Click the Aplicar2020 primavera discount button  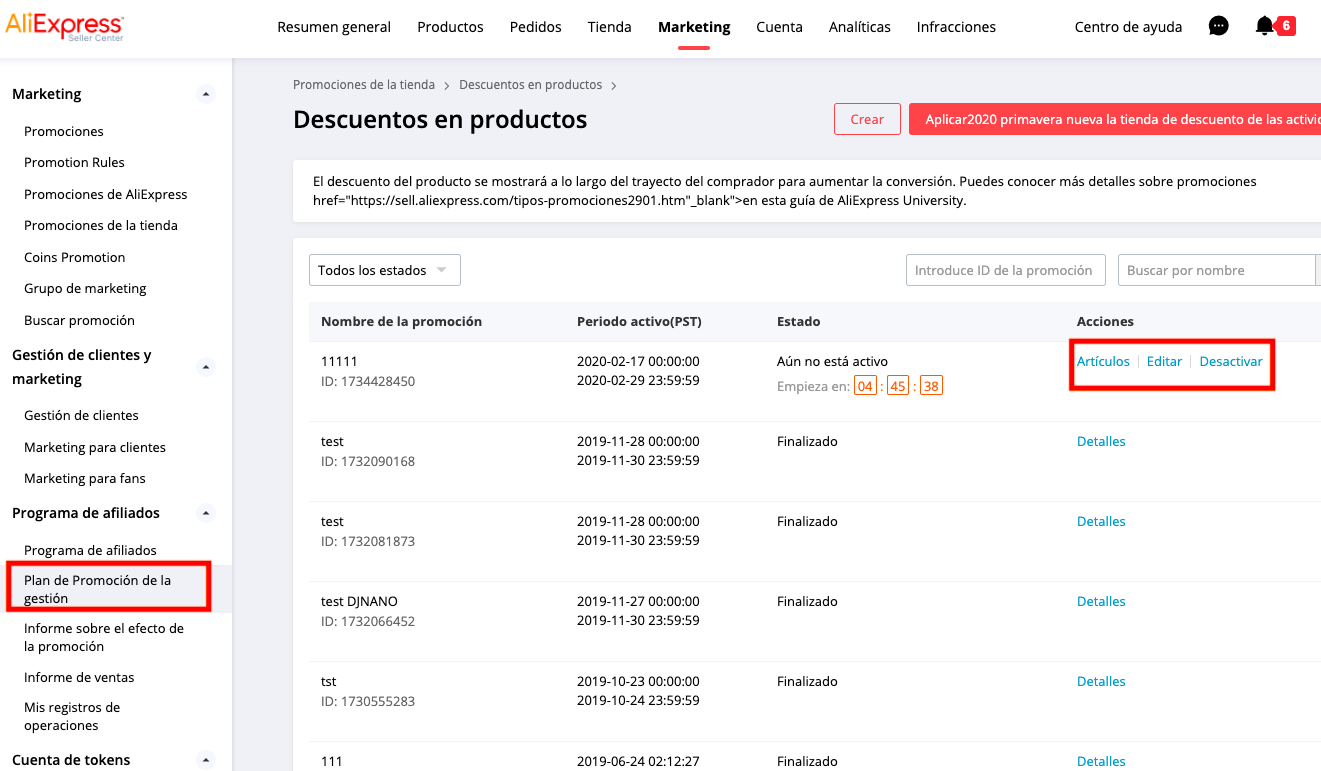coord(1115,119)
